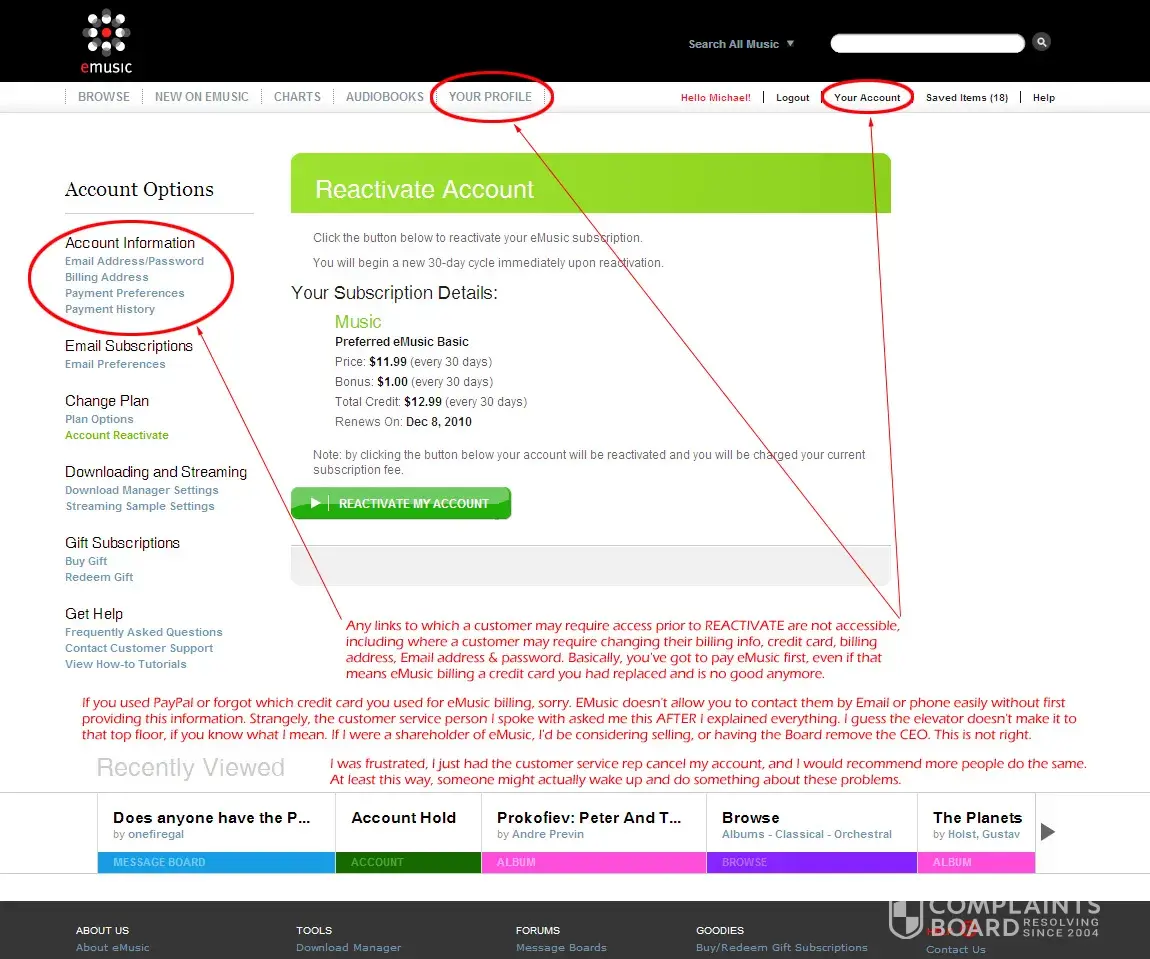1150x959 pixels.
Task: Open NEW ON EMUSIC menu
Action: 202,97
